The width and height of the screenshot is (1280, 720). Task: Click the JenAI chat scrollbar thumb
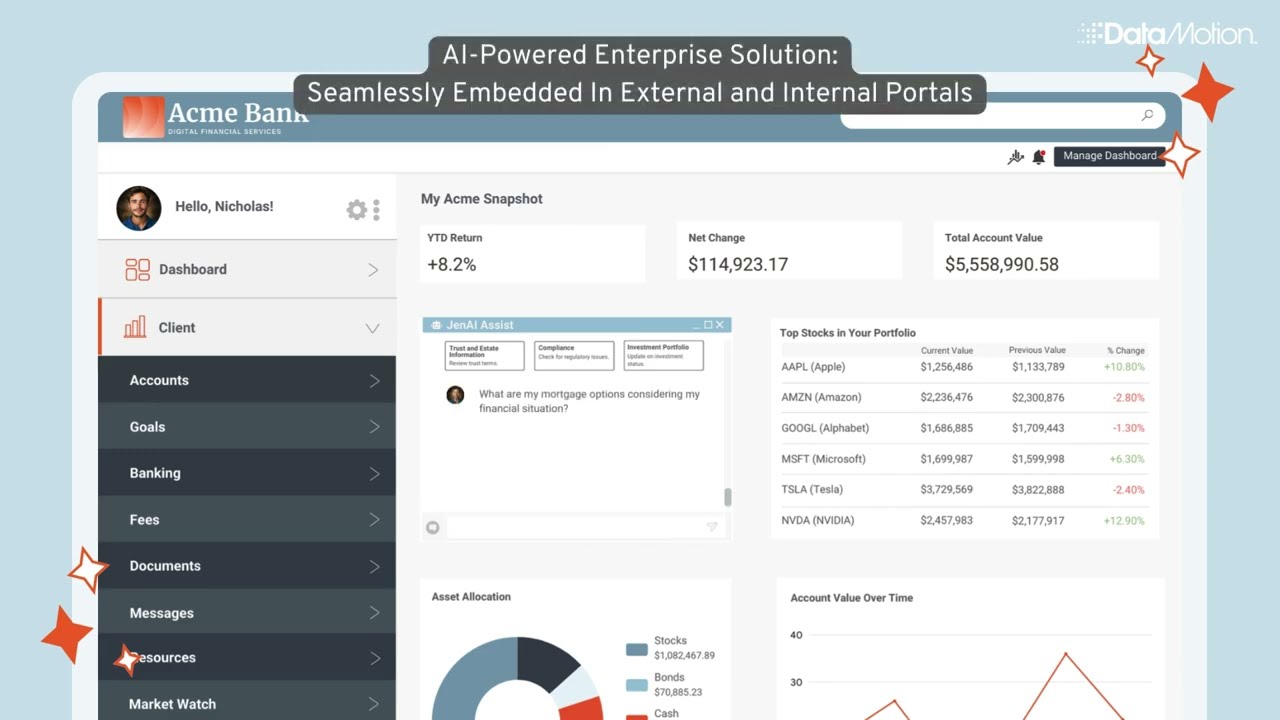(728, 497)
